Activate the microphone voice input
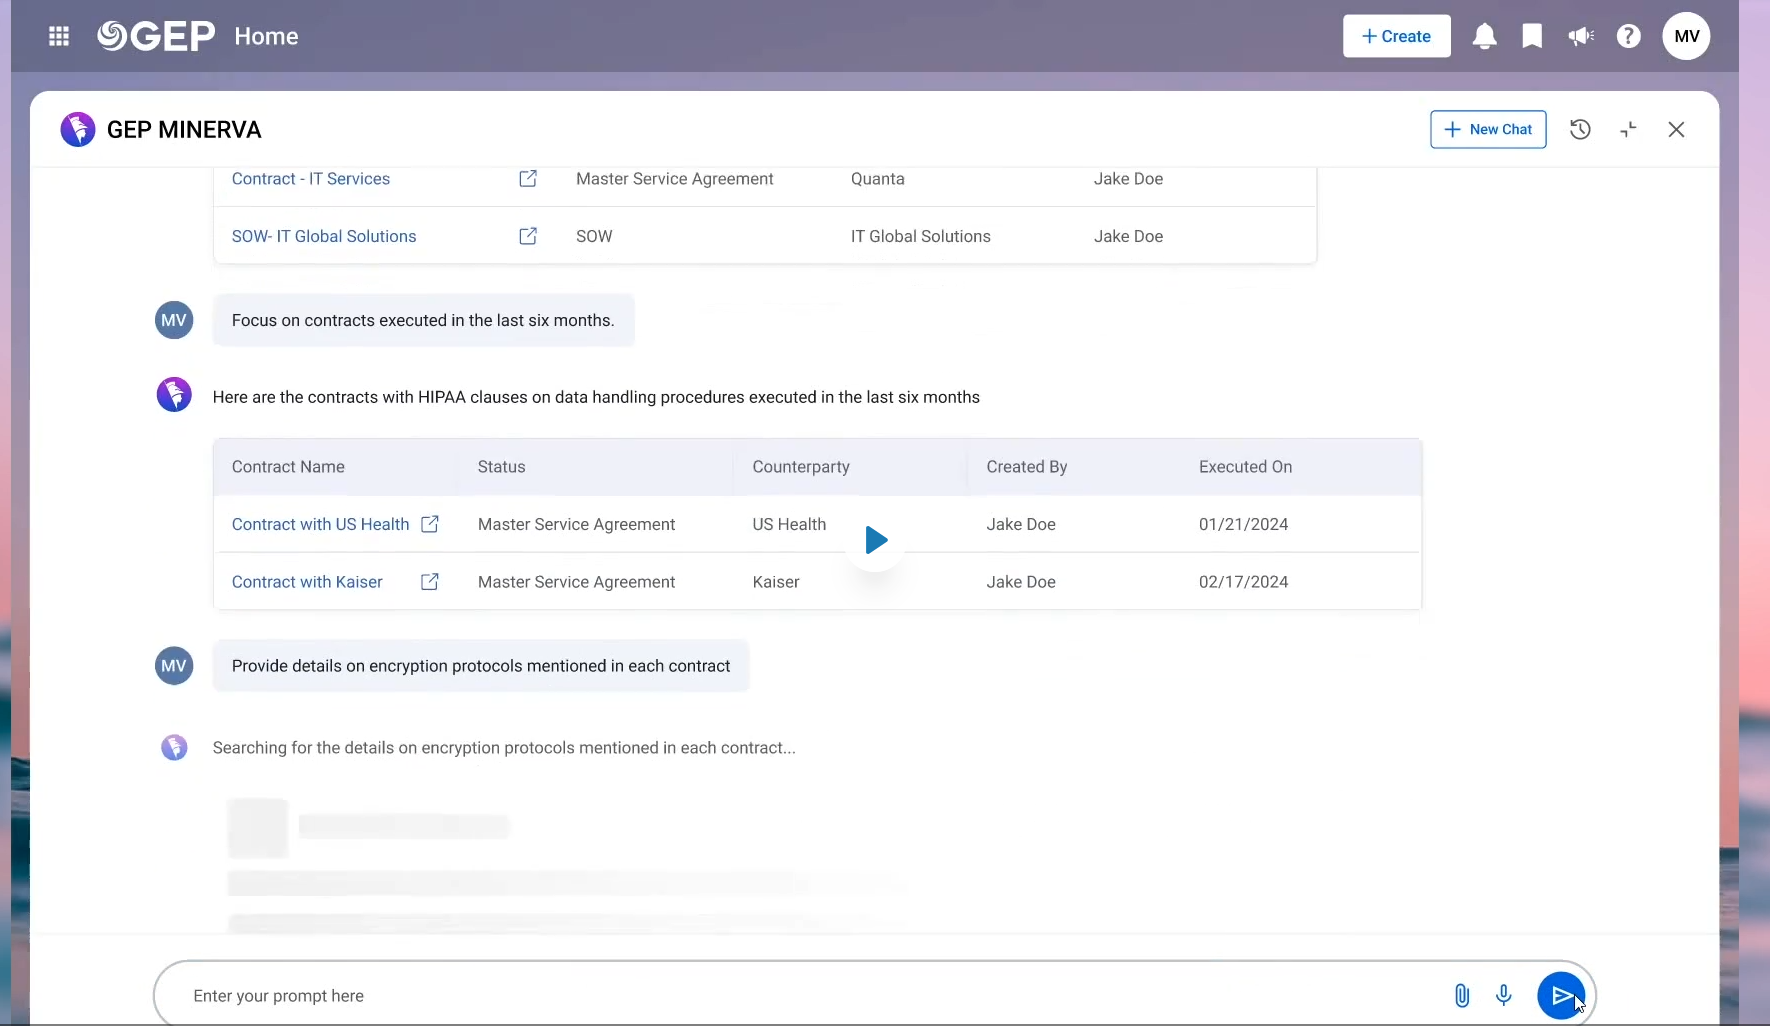Screen dimensions: 1770x1026 coord(1503,996)
